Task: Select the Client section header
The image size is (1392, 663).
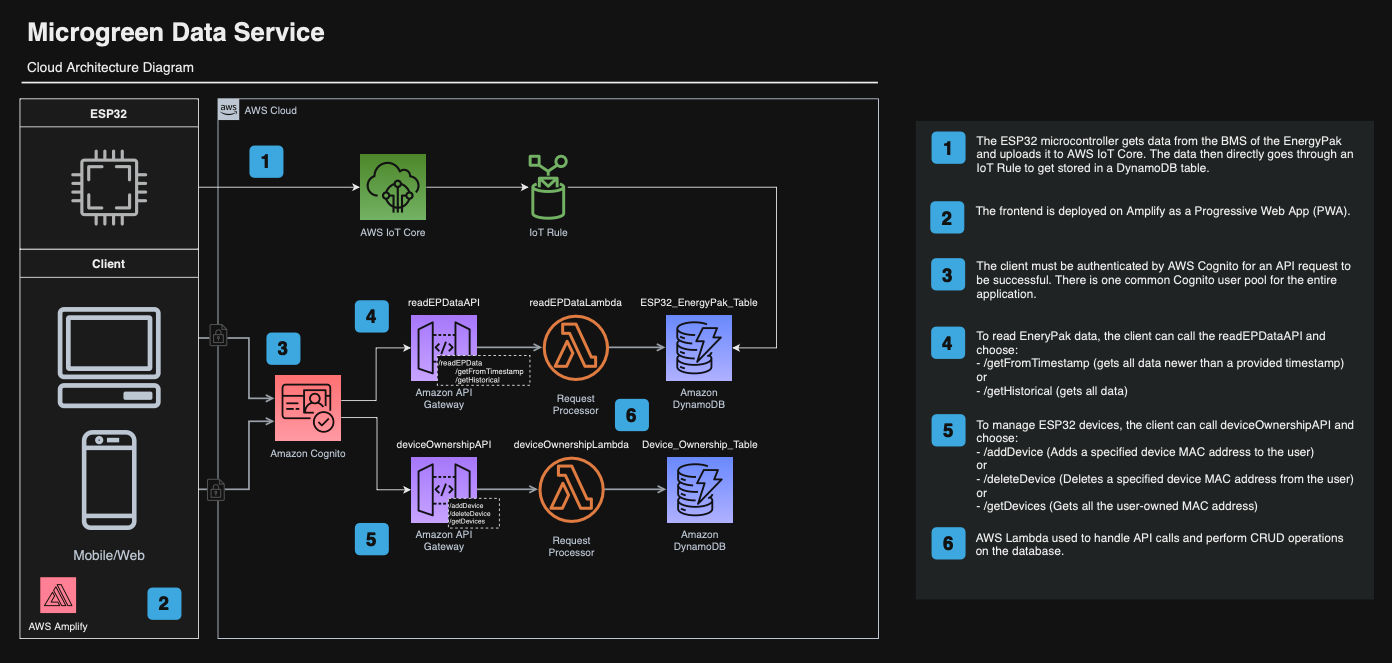Action: point(108,264)
